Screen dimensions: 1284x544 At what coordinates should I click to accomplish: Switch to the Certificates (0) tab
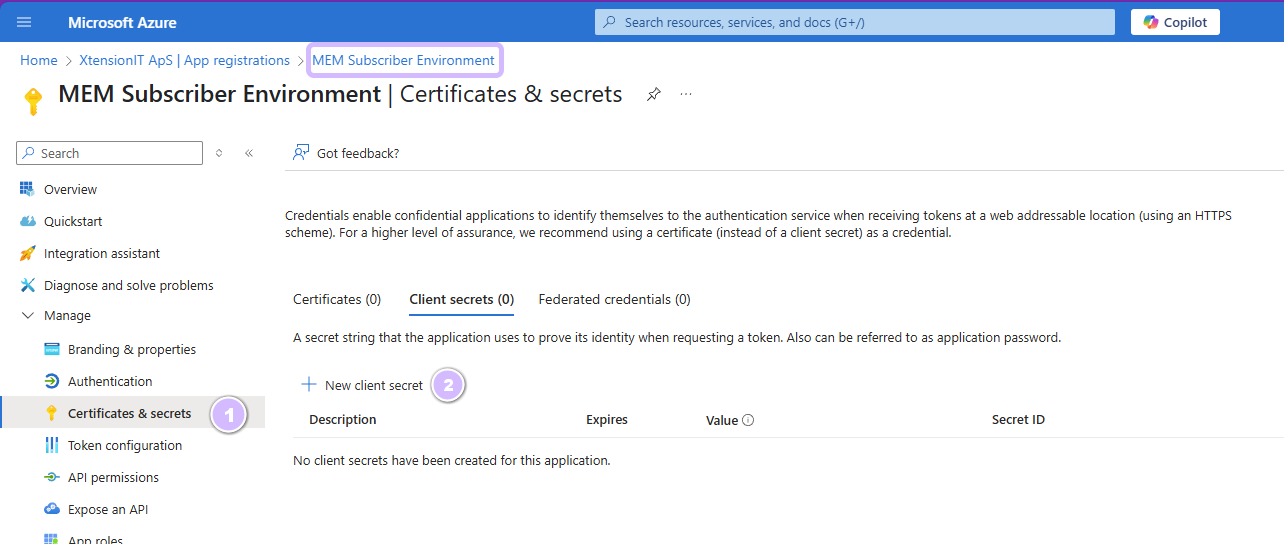(x=337, y=299)
